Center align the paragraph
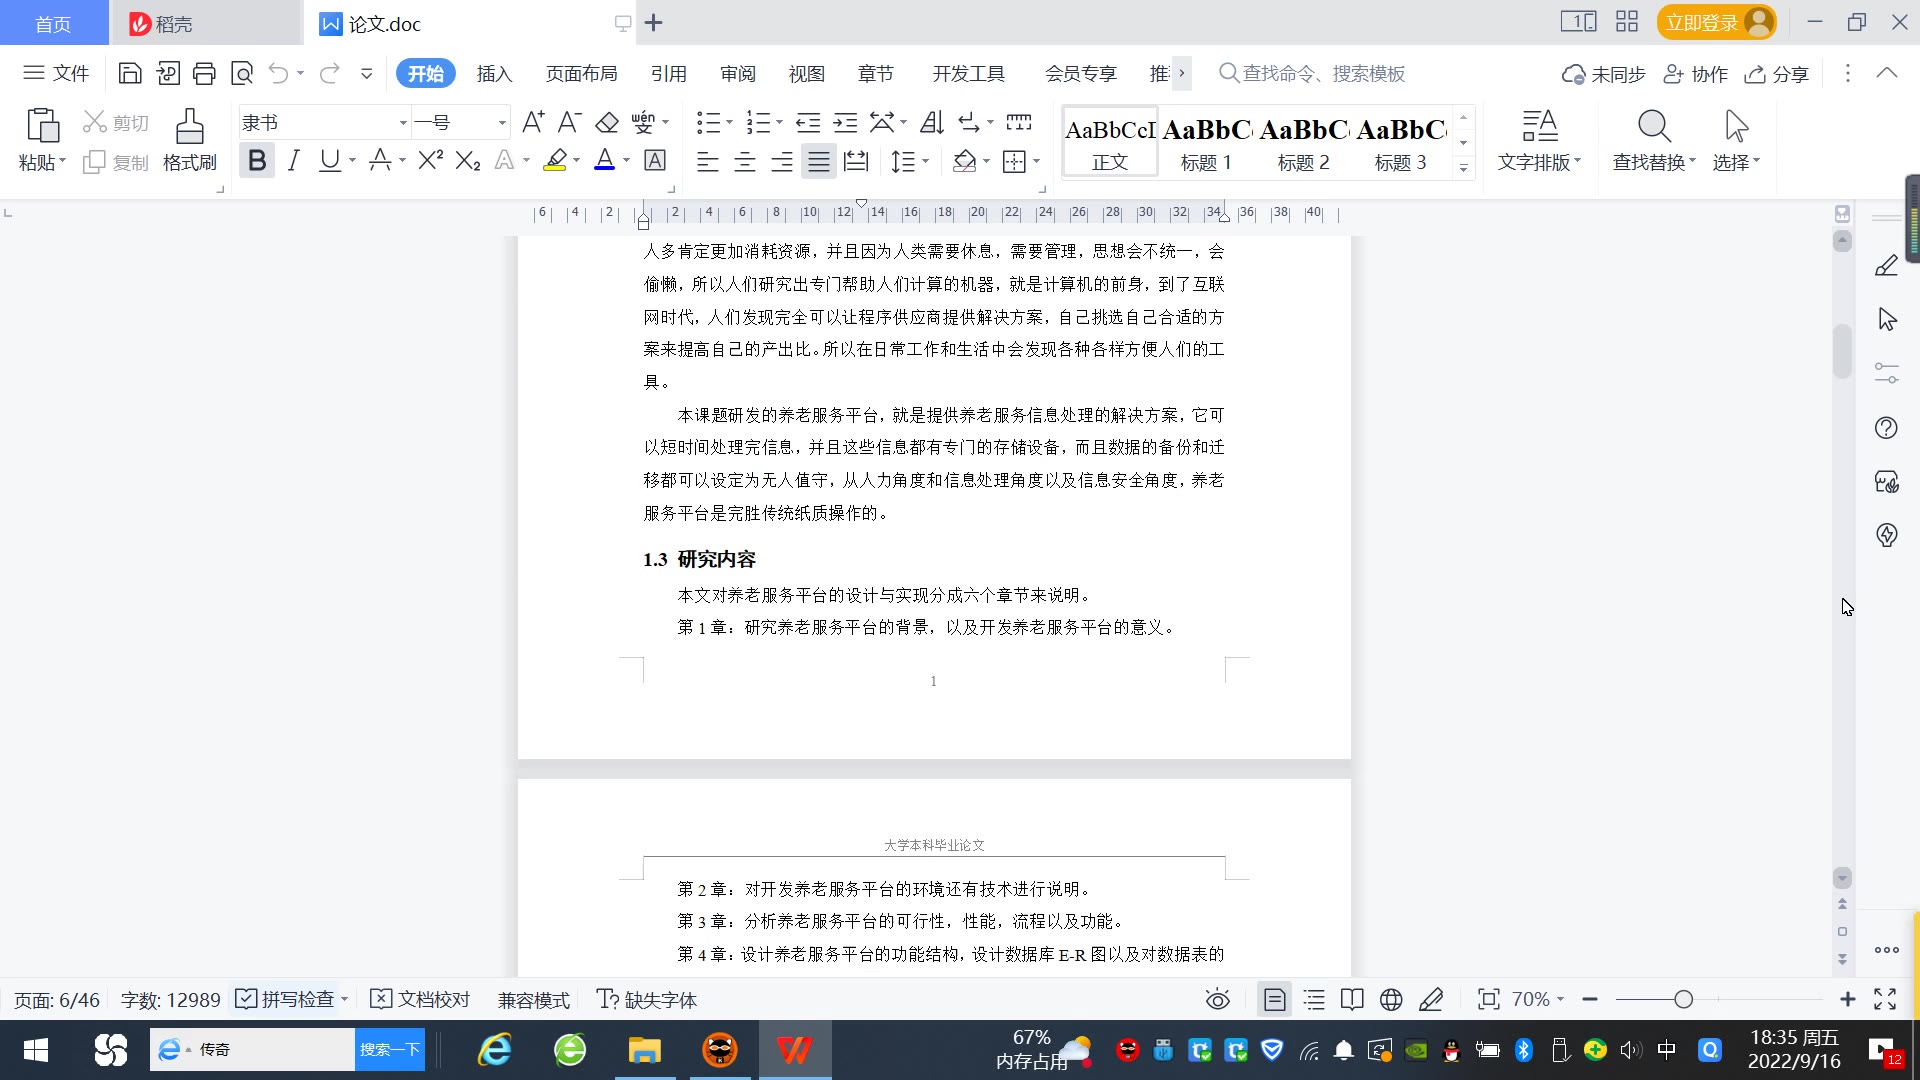Screen dimensions: 1920x1080 click(744, 161)
